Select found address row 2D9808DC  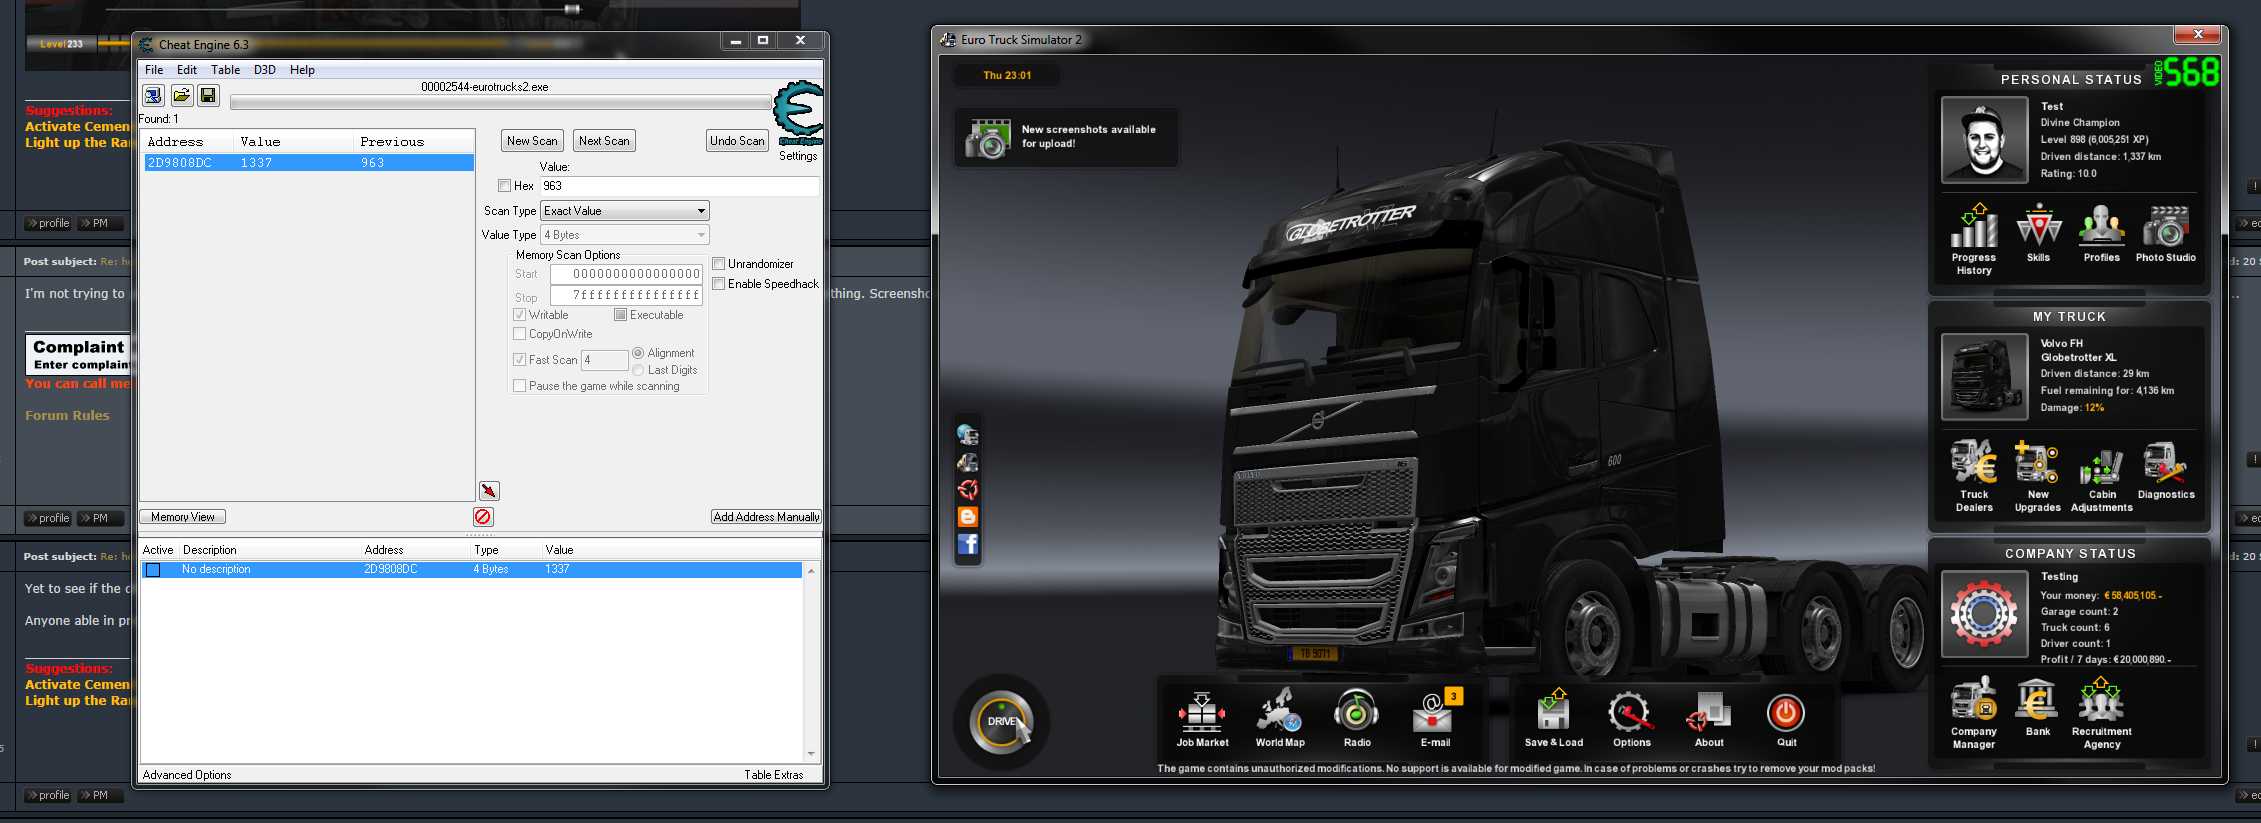click(309, 163)
